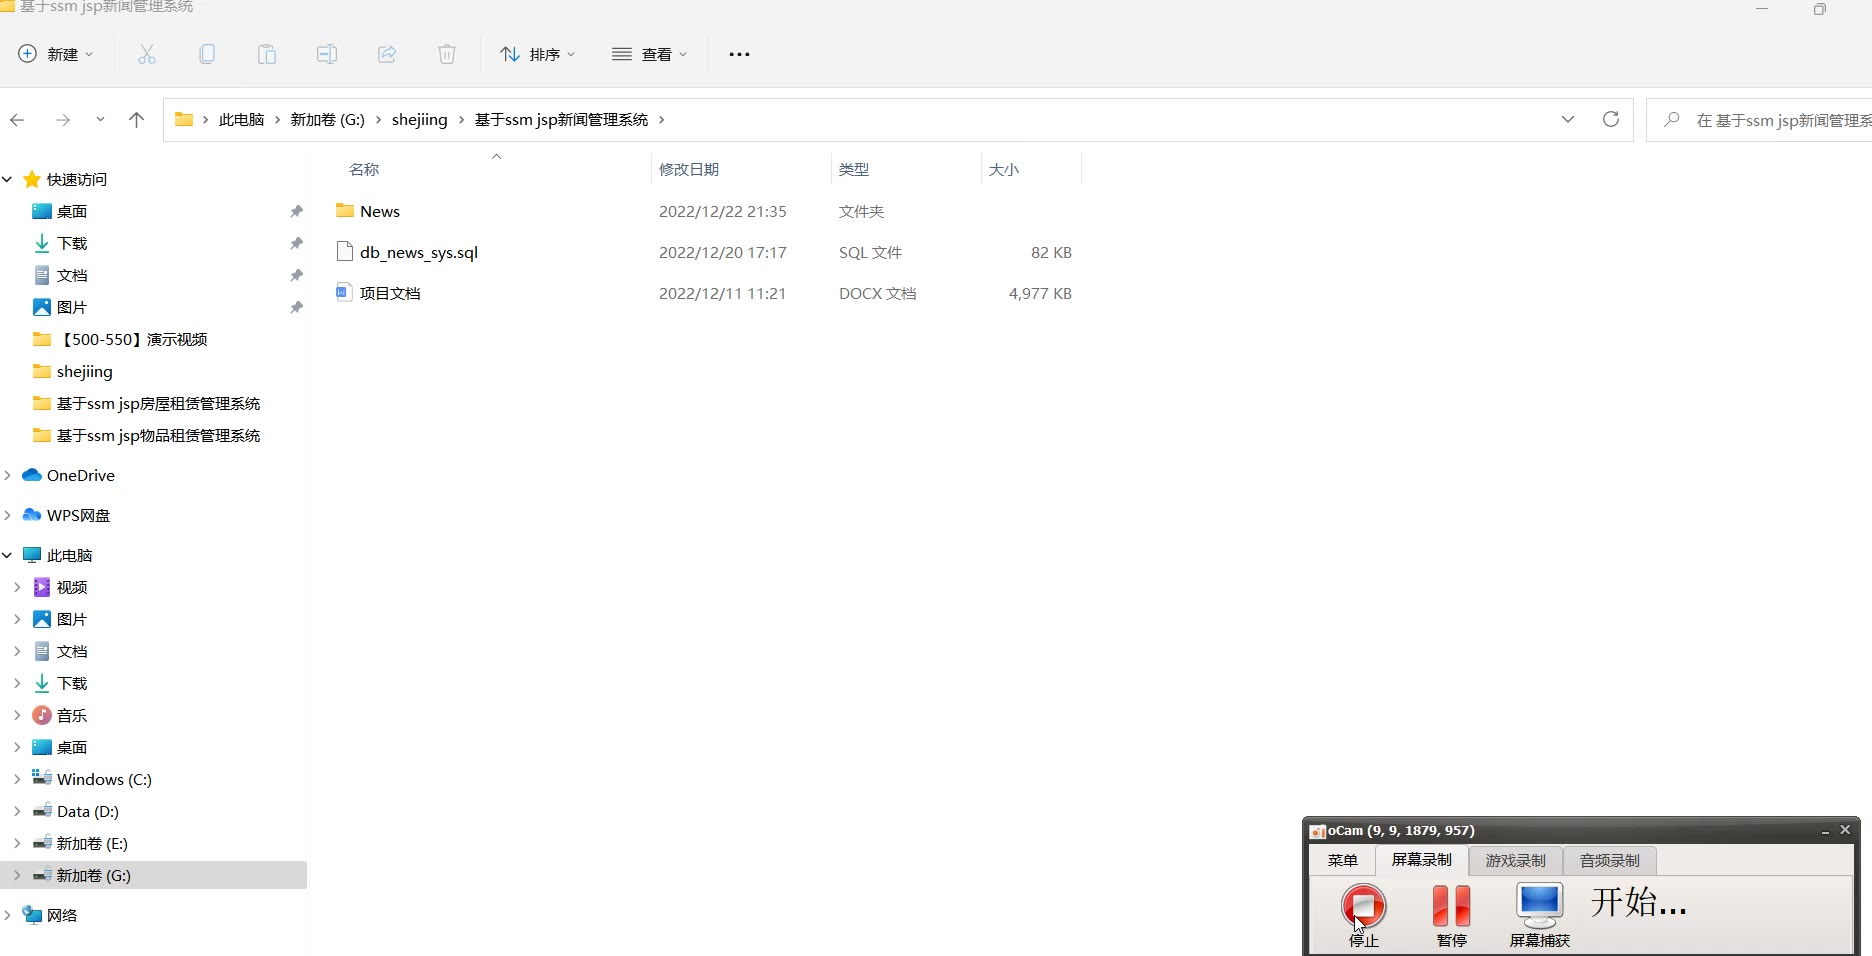Click the Copy icon in toolbar
Viewport: 1872px width, 956px height.
coord(207,54)
